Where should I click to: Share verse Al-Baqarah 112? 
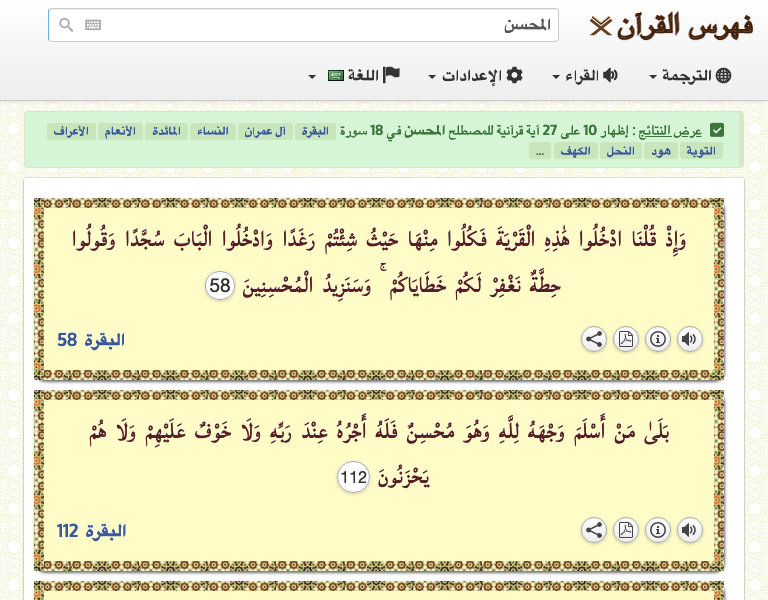[594, 530]
